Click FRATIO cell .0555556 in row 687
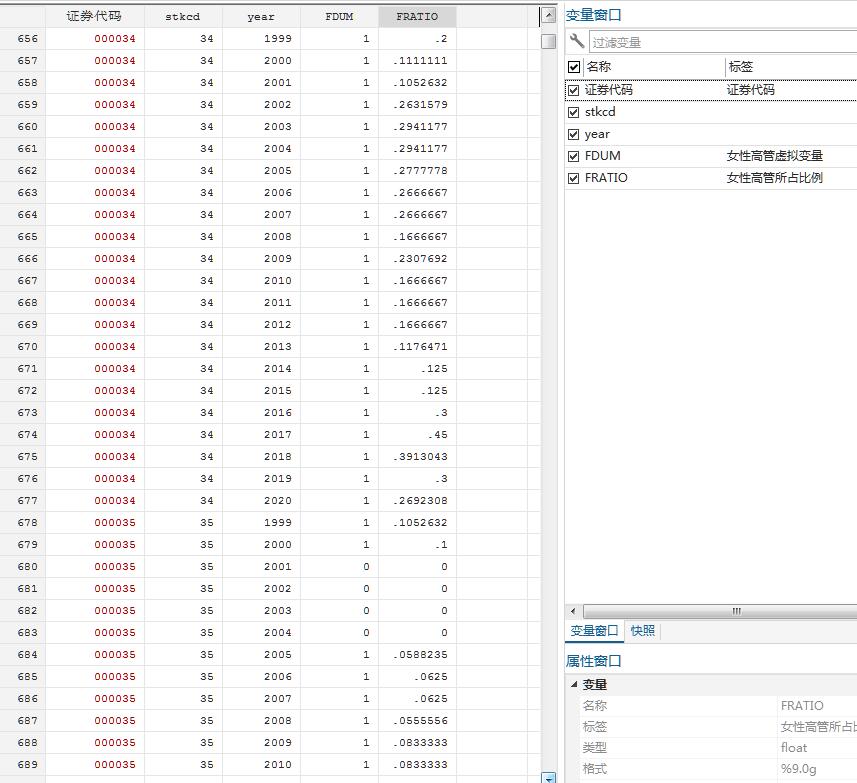Image resolution: width=857 pixels, height=783 pixels. click(x=418, y=720)
